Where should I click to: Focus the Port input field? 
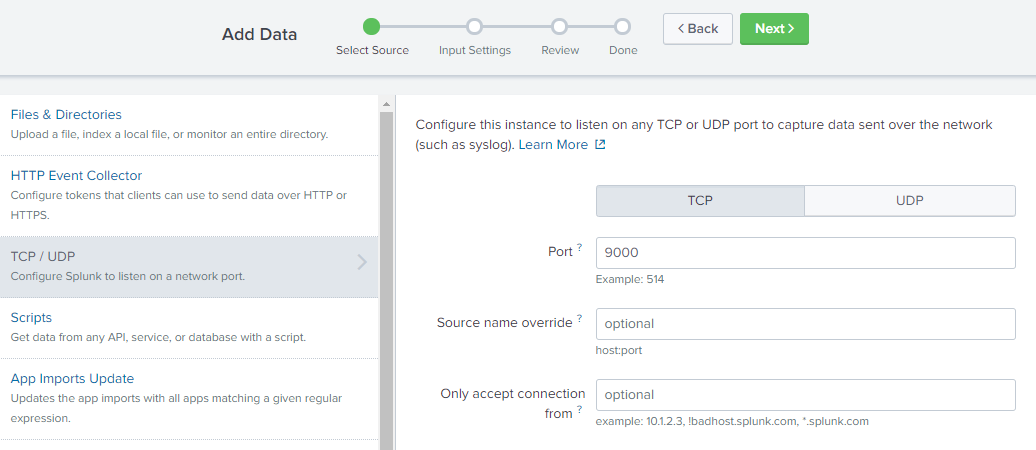(805, 253)
